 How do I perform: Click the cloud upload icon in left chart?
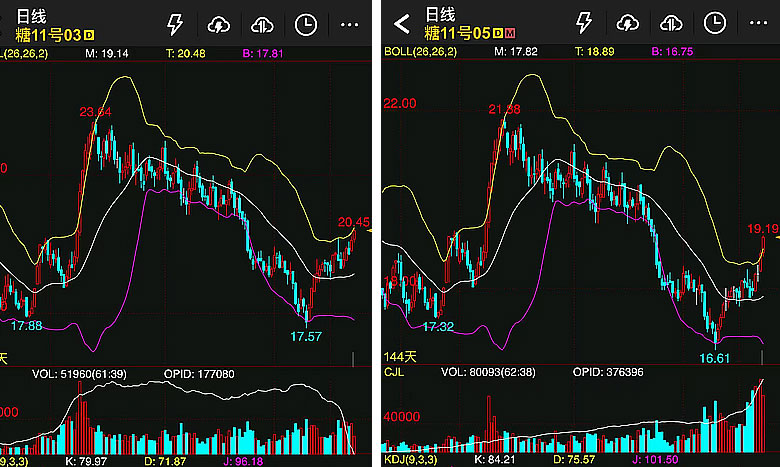pyautogui.click(x=261, y=23)
